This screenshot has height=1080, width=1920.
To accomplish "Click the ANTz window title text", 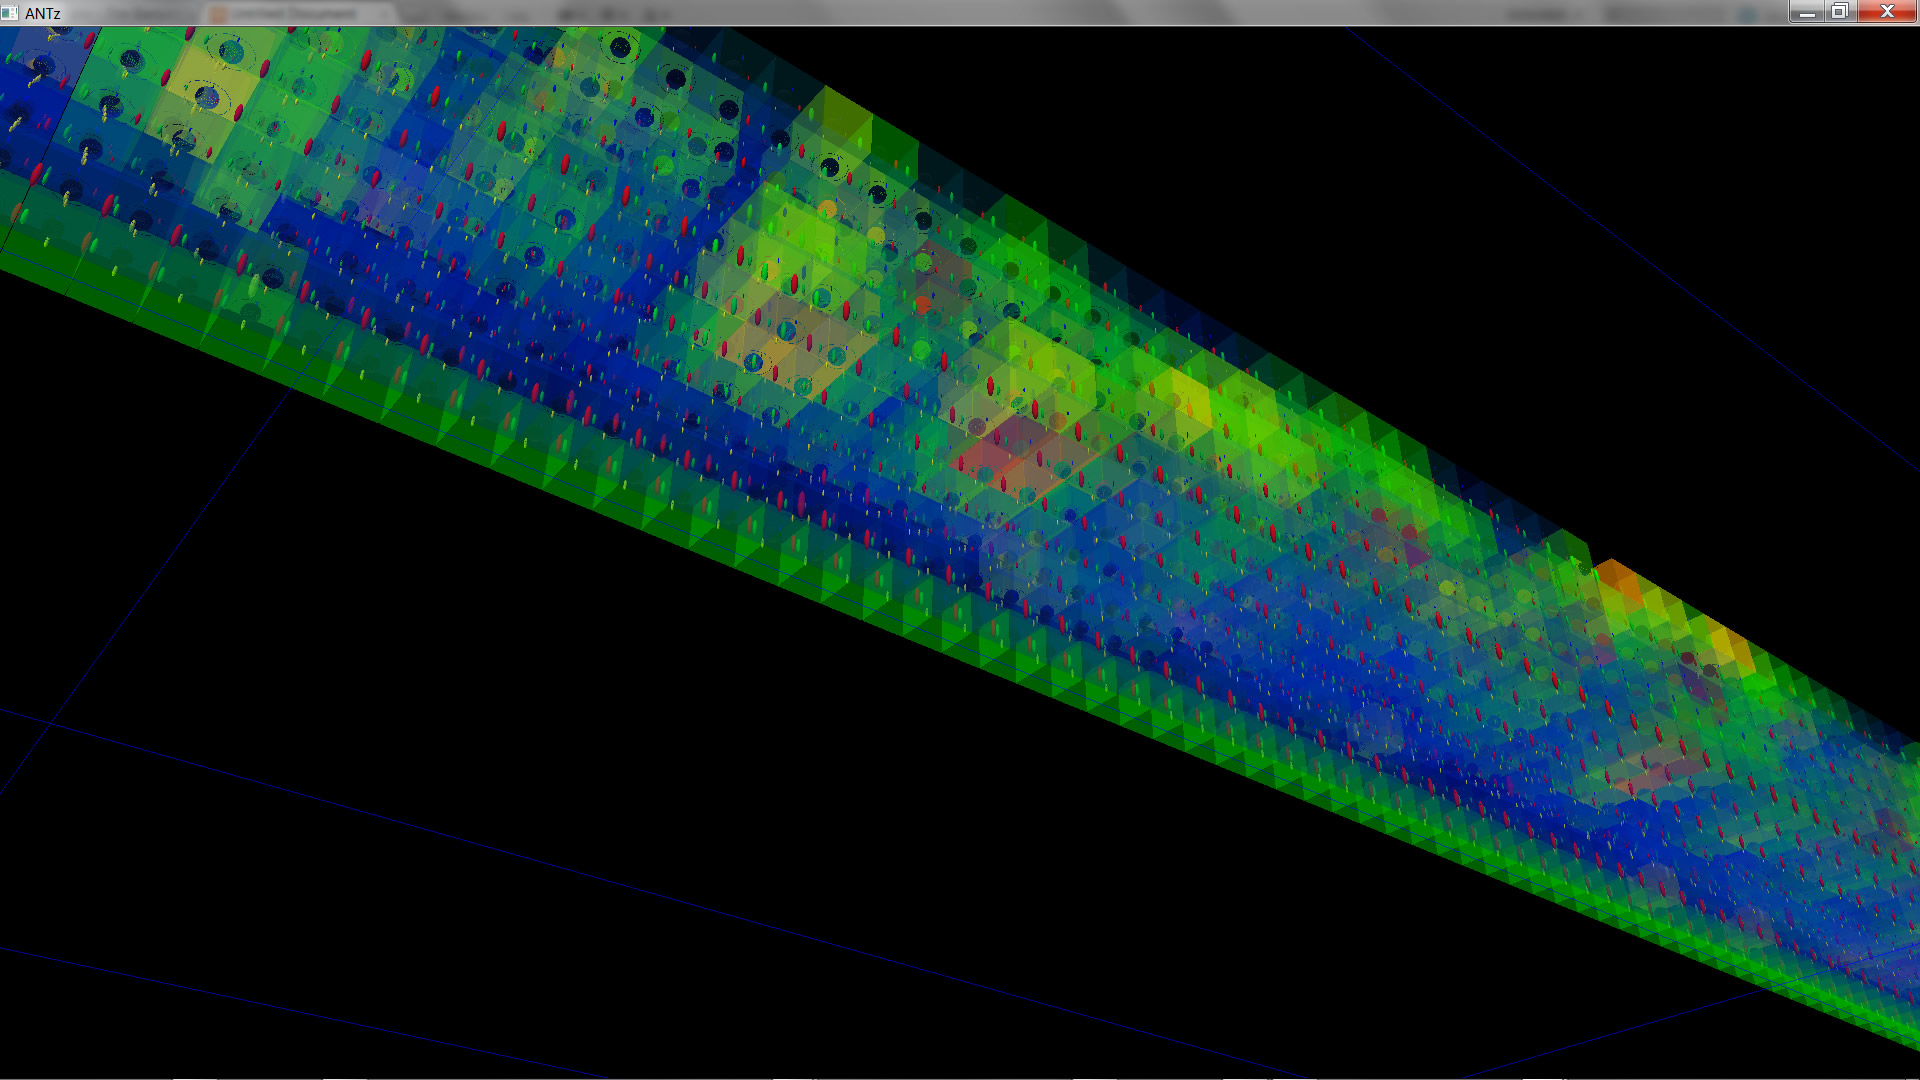I will pos(43,13).
